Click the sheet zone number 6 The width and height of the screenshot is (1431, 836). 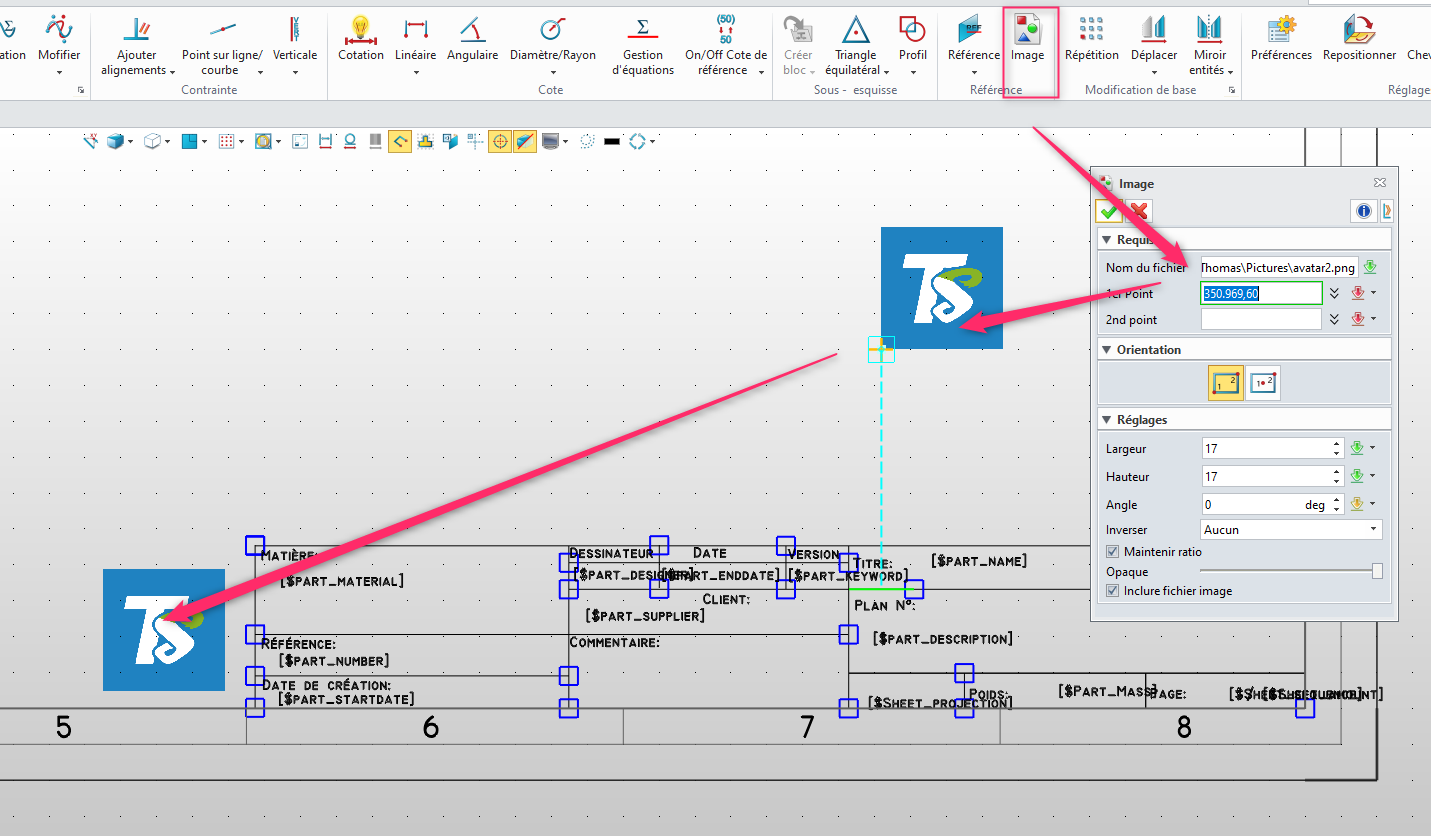pyautogui.click(x=431, y=727)
